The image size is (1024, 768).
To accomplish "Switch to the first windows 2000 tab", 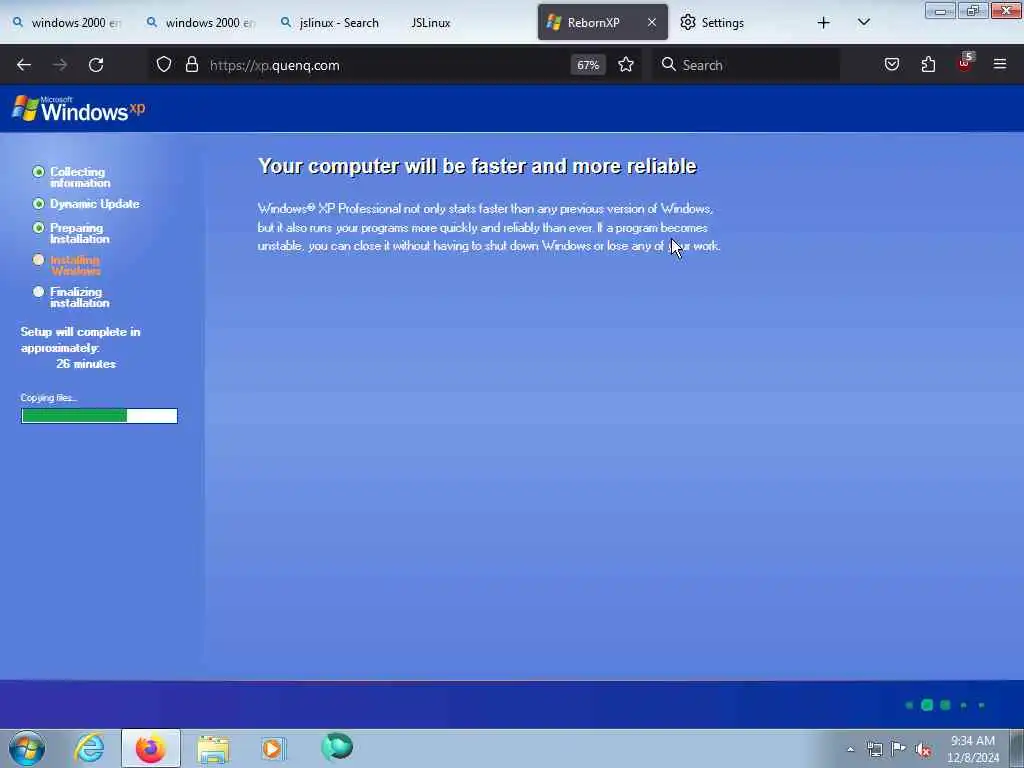I will pos(67,22).
